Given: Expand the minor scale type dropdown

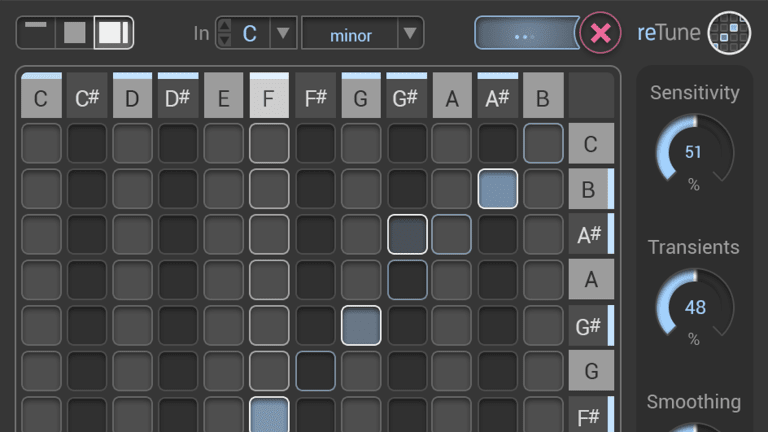Looking at the screenshot, I should [x=409, y=33].
